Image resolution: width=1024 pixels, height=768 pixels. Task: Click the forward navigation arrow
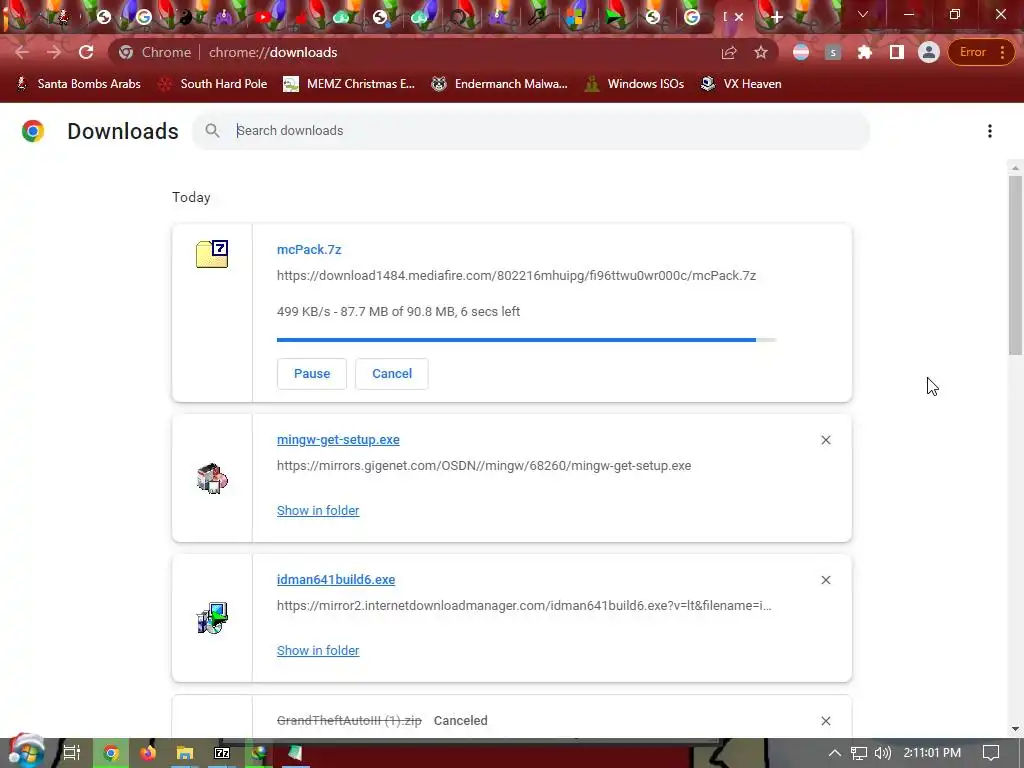pyautogui.click(x=54, y=52)
